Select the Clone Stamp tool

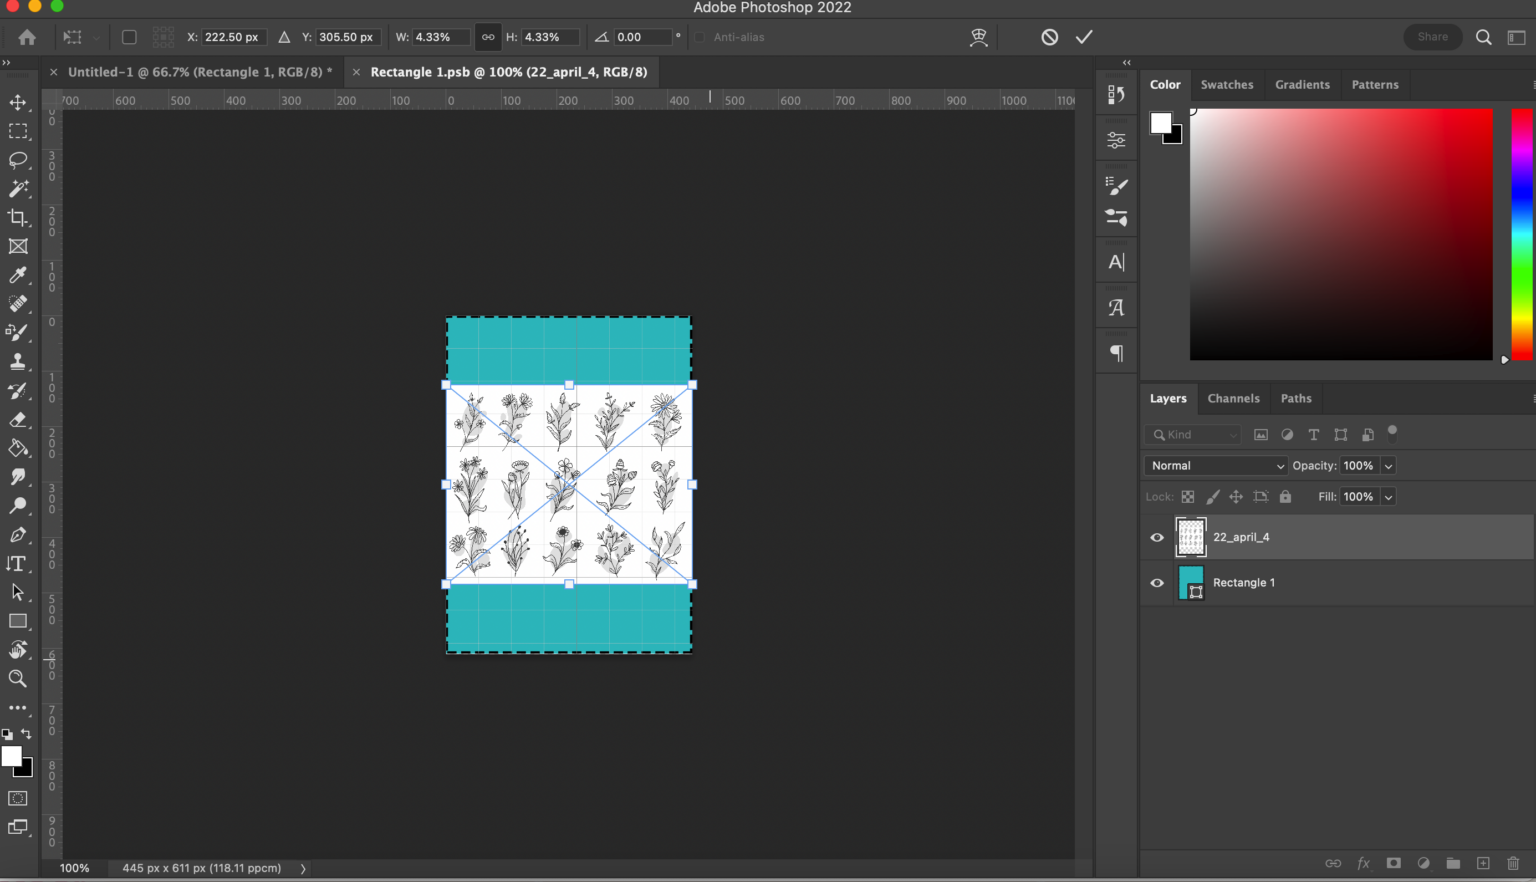17,362
